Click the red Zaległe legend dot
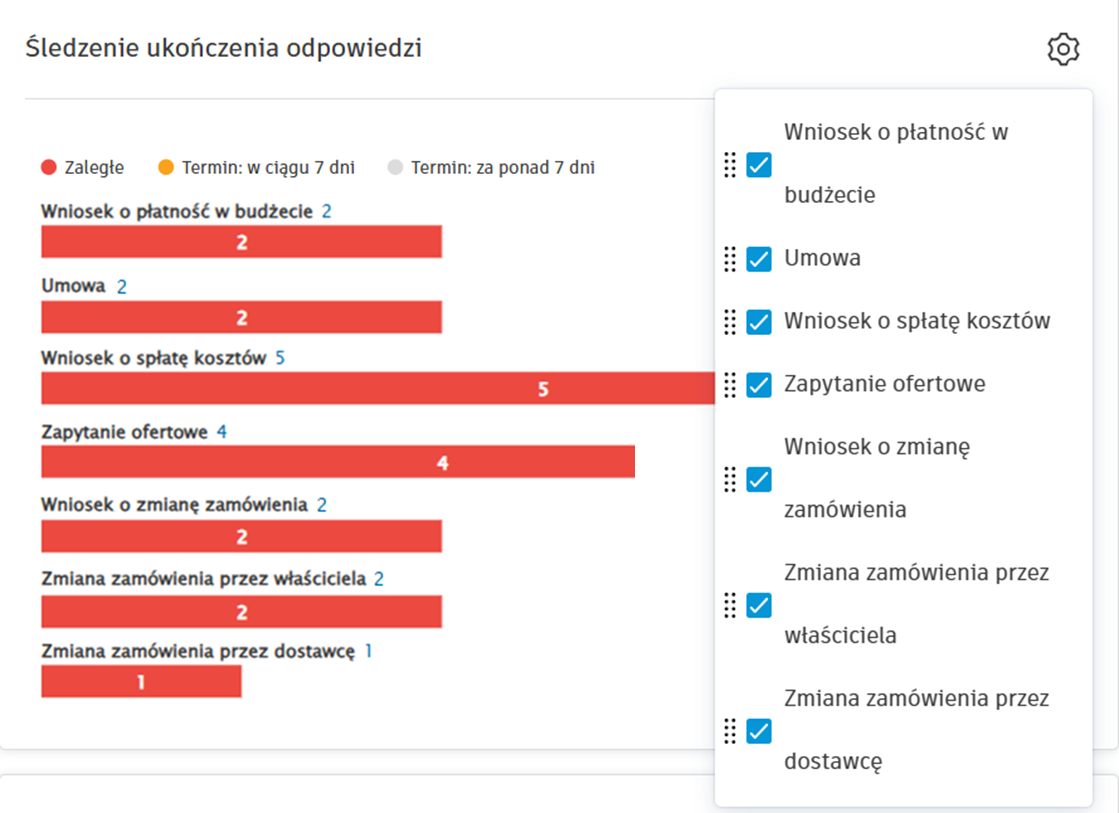 point(48,168)
